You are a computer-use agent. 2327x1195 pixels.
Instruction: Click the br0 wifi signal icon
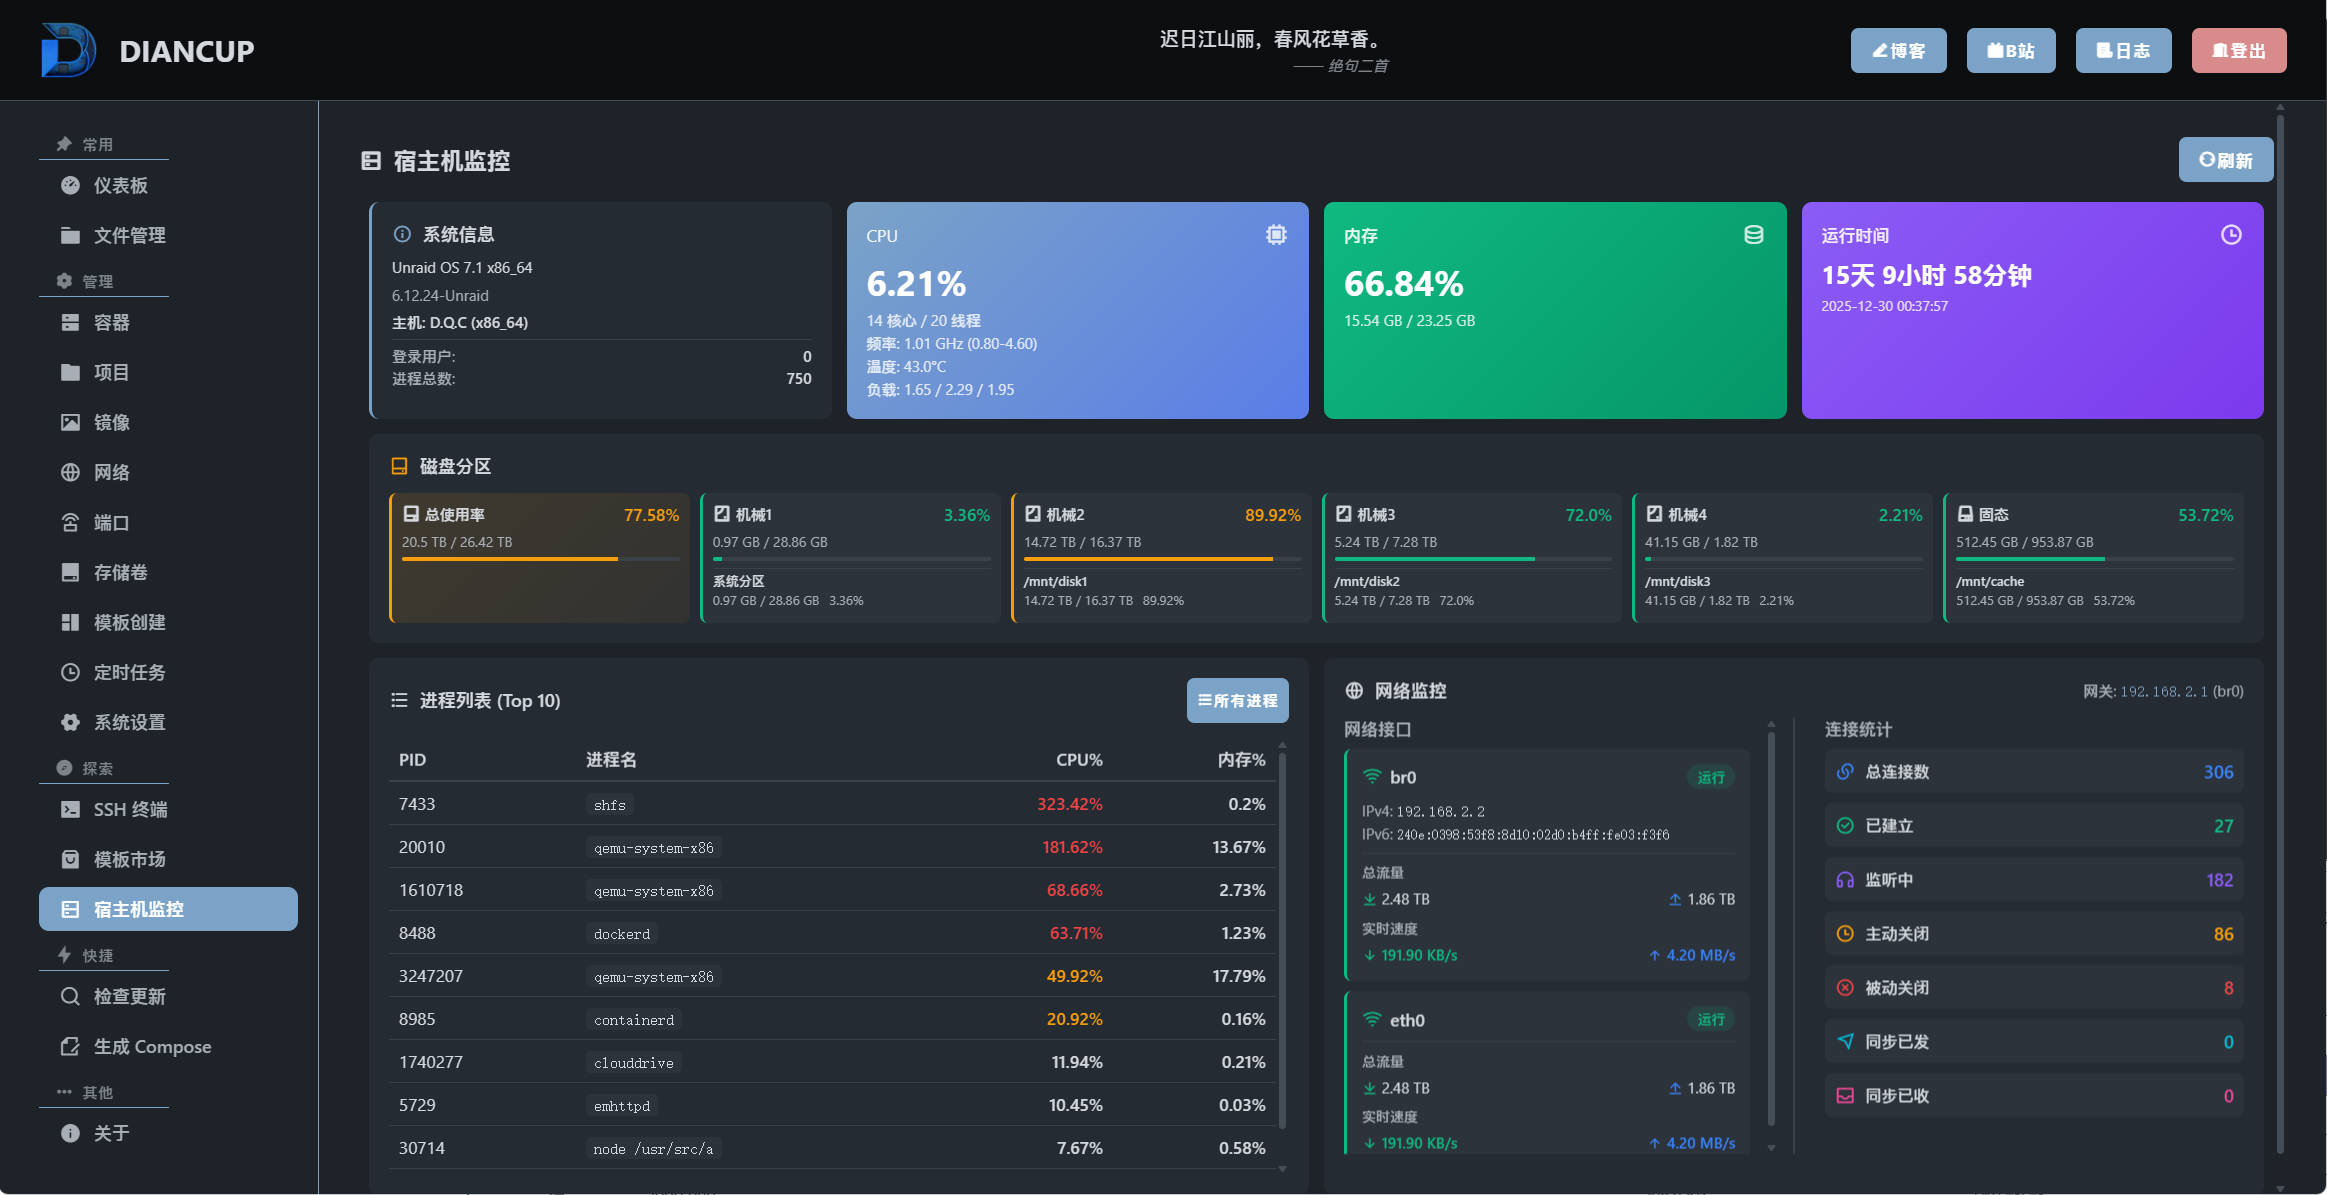click(1372, 777)
